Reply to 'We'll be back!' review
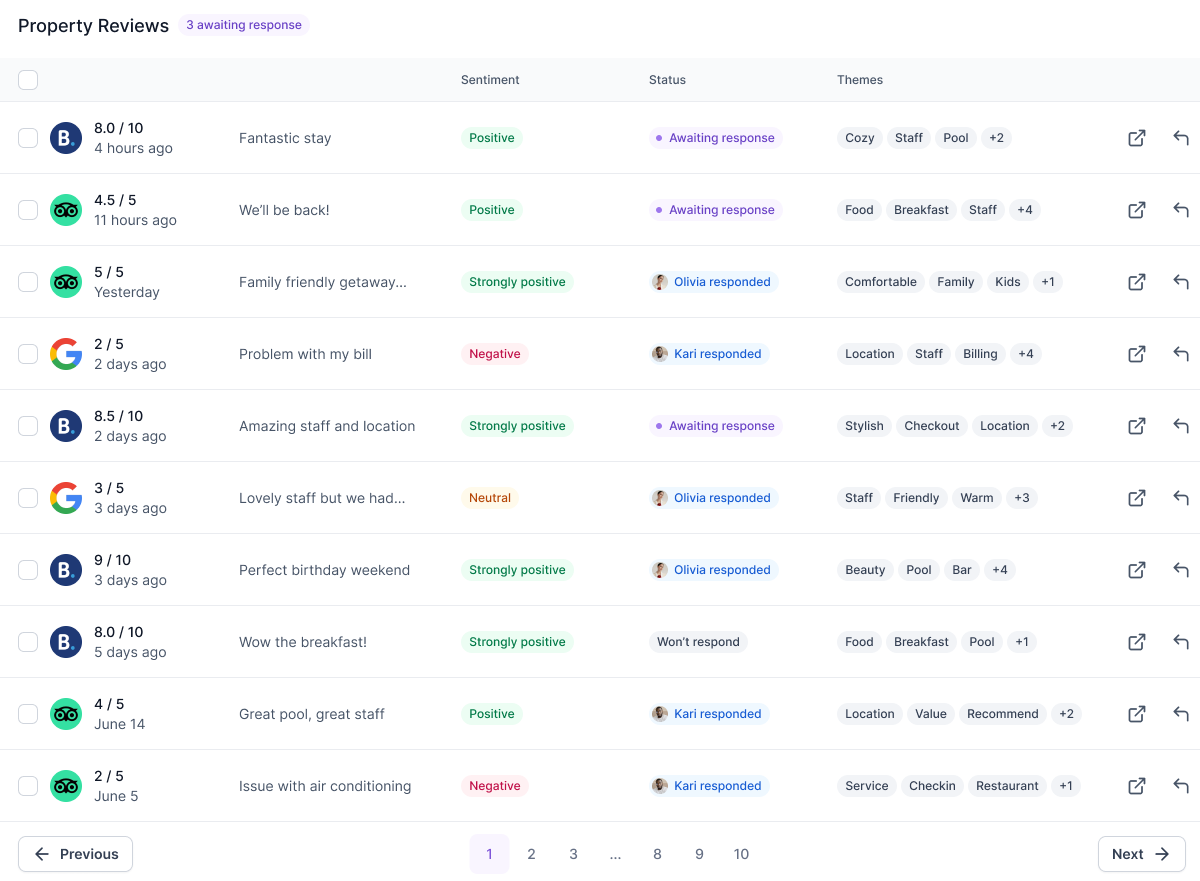Screen dimensions: 1200x881 click(1181, 210)
